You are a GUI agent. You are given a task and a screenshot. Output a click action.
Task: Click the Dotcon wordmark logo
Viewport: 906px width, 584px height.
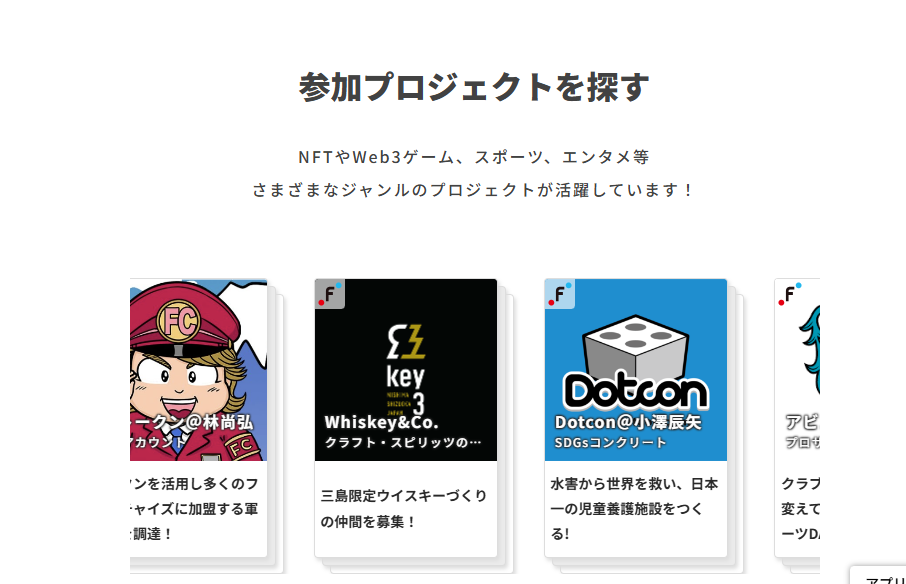click(x=636, y=390)
